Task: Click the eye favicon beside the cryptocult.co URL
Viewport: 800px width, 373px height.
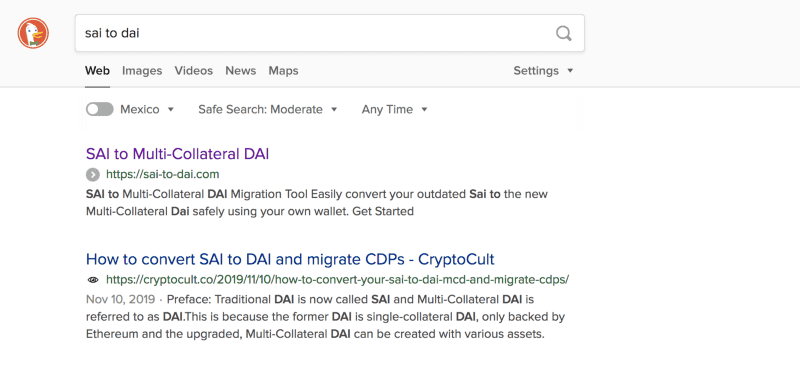Action: point(93,280)
